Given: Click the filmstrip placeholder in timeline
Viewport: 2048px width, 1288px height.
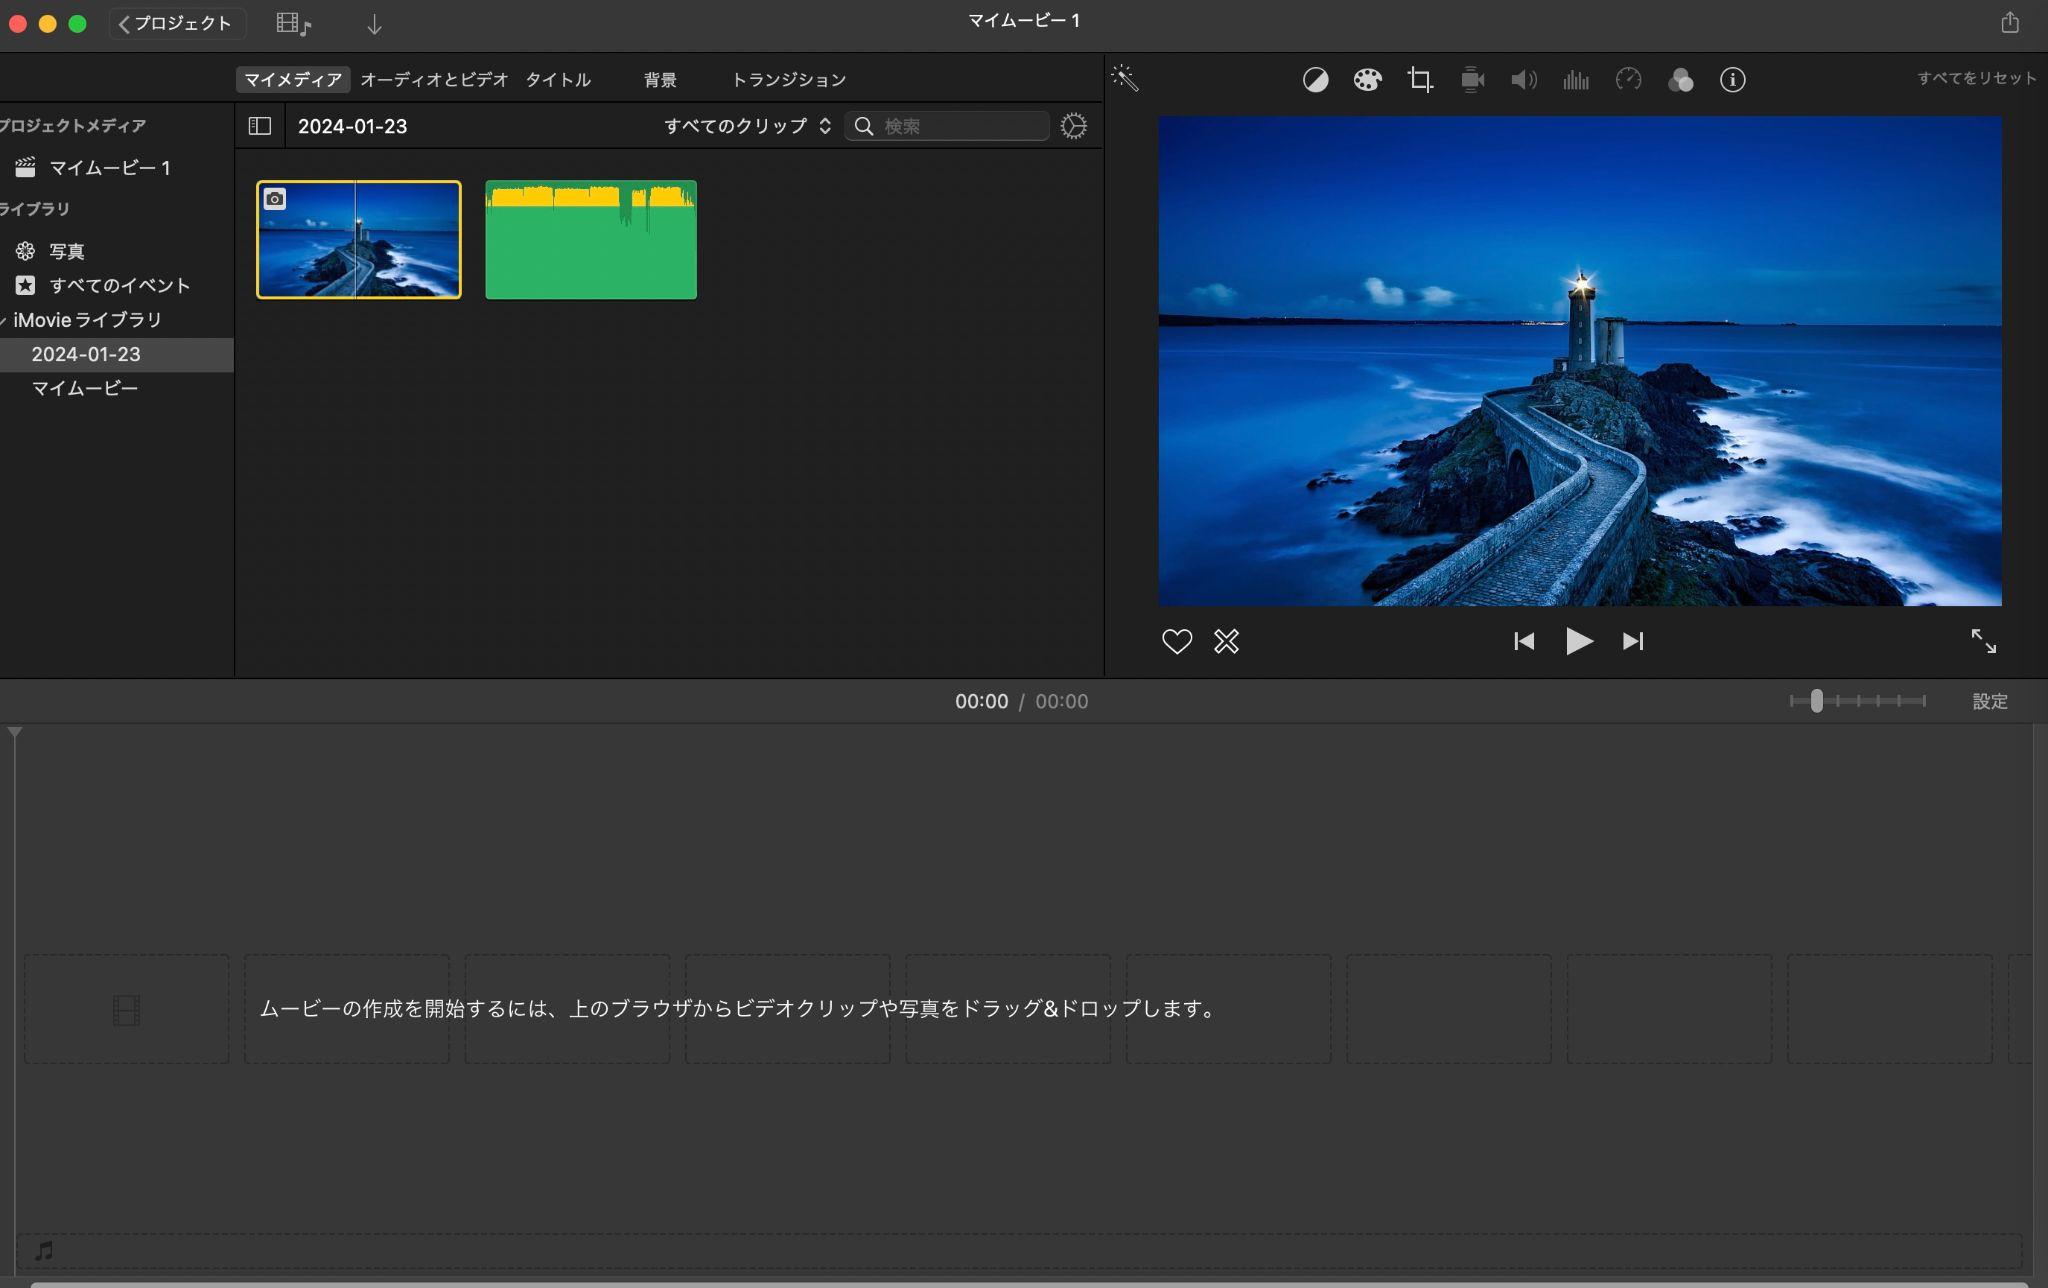Looking at the screenshot, I should click(126, 1010).
